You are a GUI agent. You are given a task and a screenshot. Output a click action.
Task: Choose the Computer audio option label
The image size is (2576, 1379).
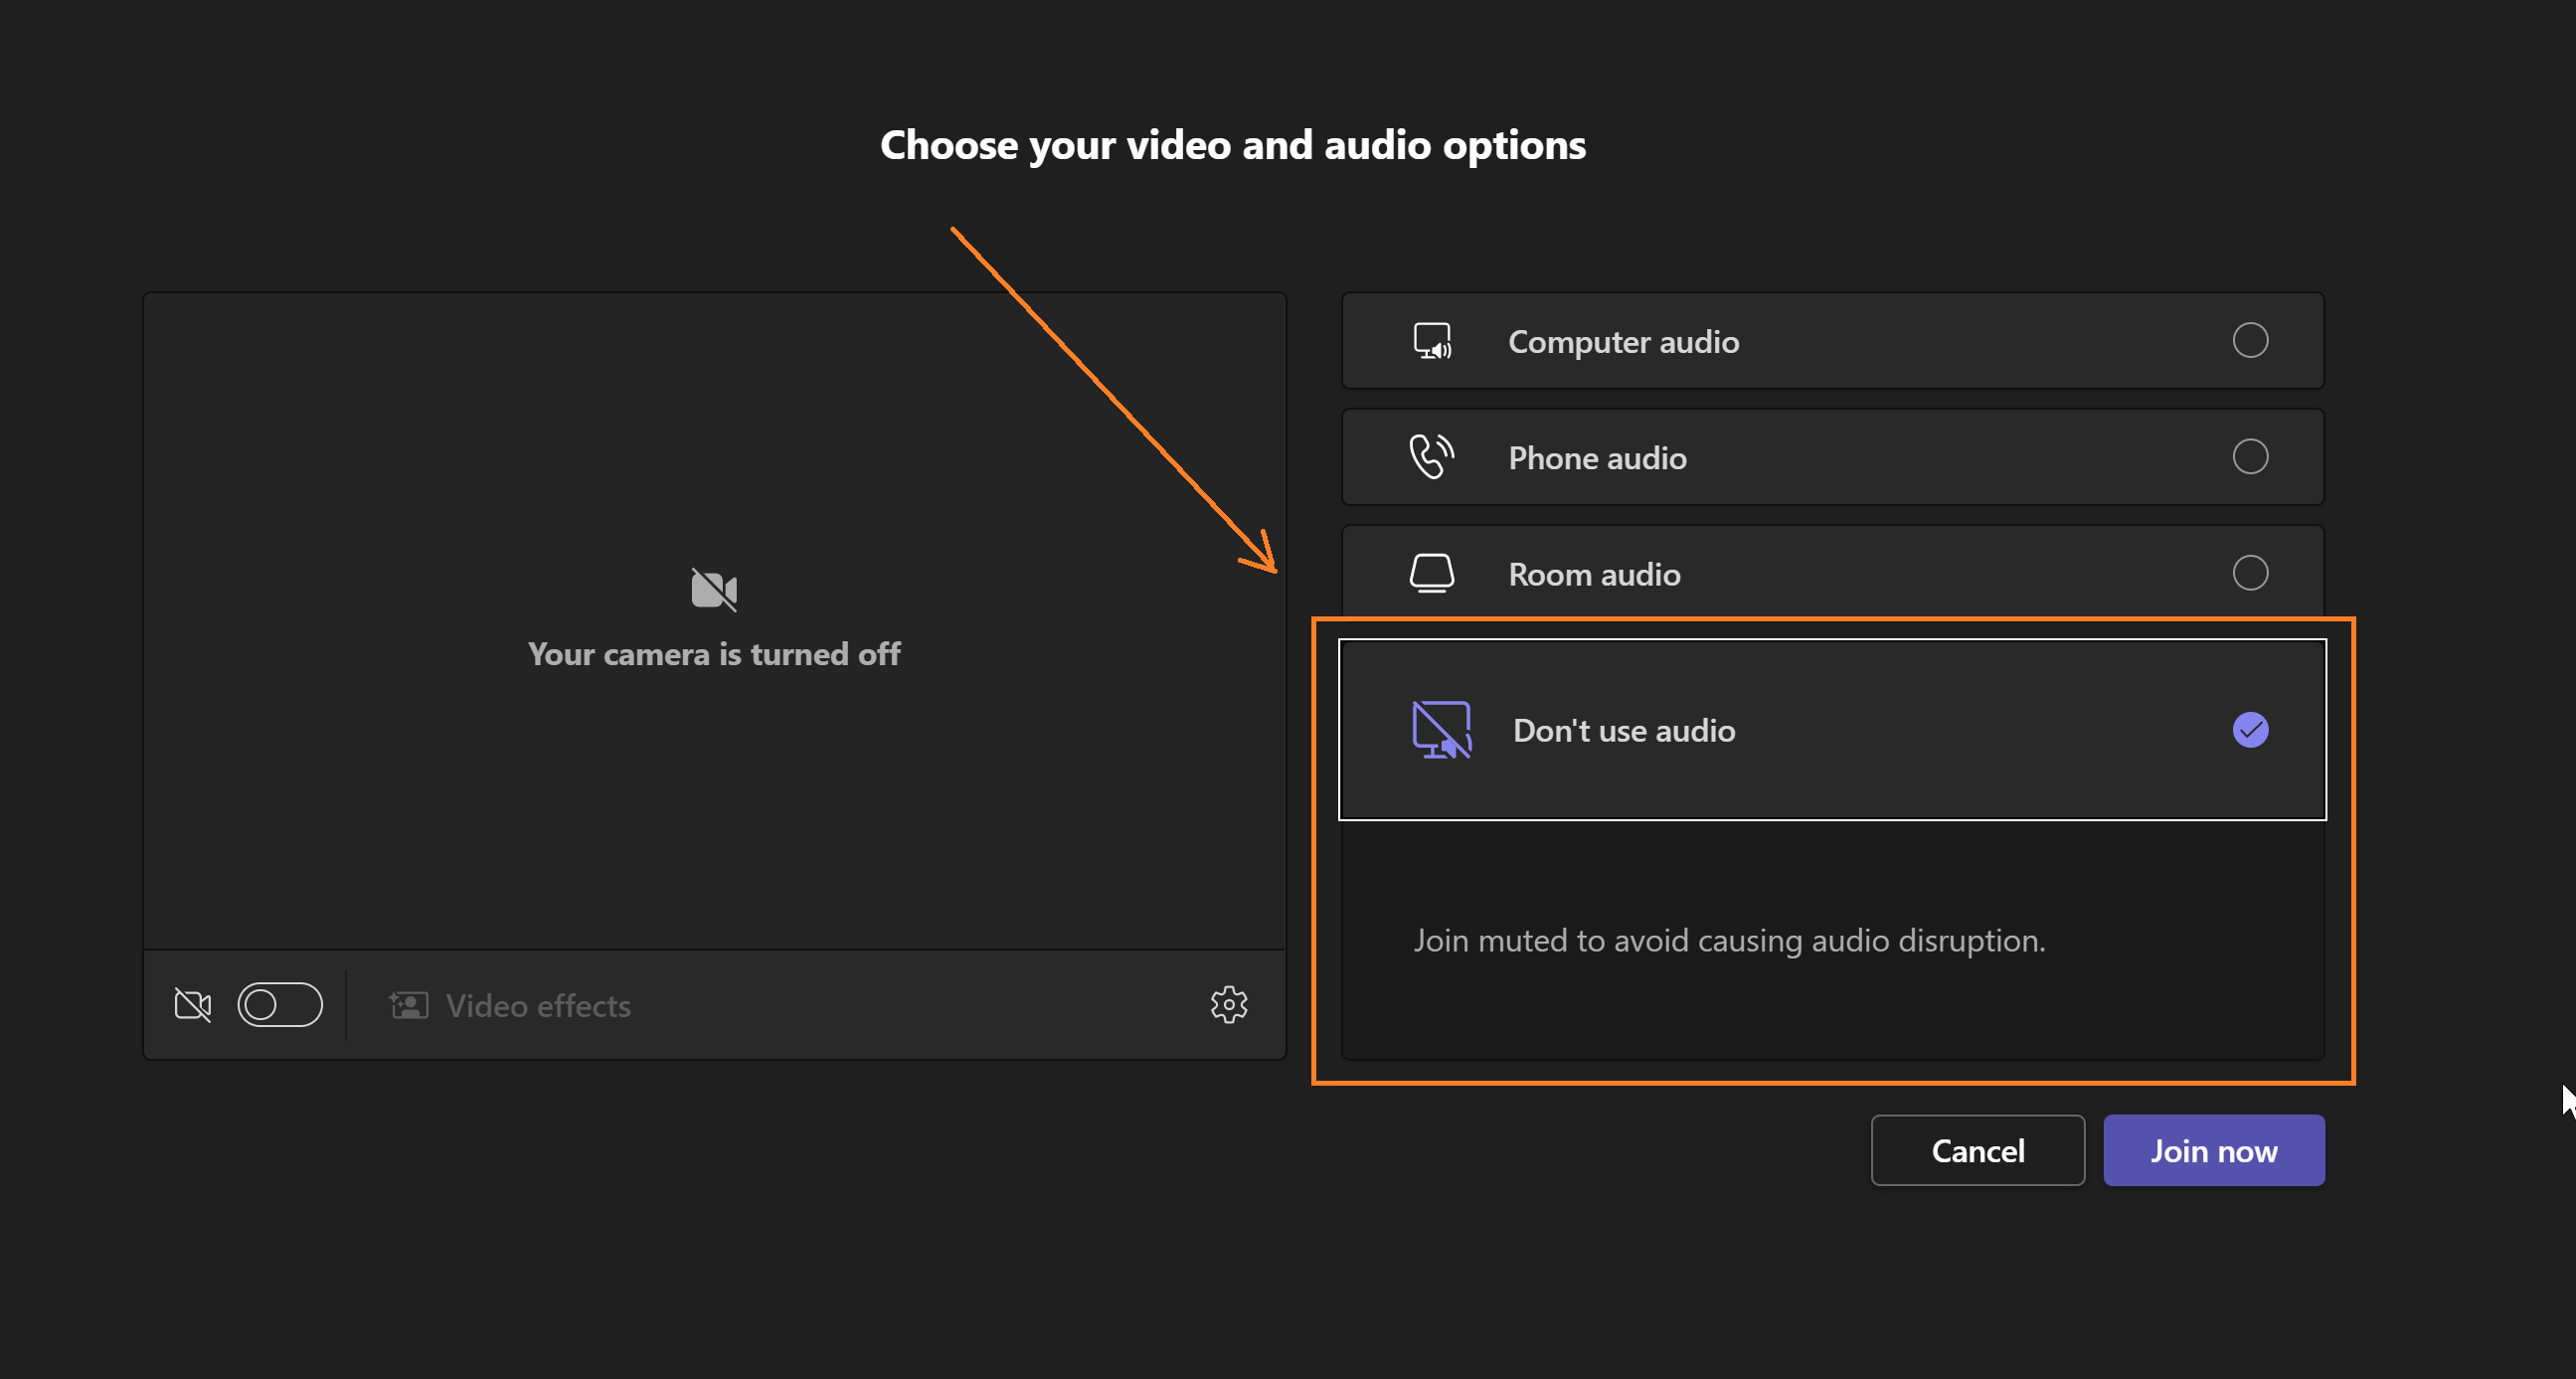click(1623, 342)
